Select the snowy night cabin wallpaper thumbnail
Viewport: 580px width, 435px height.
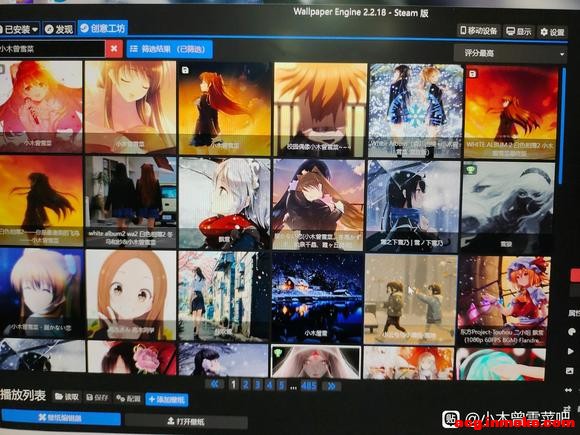(x=317, y=298)
